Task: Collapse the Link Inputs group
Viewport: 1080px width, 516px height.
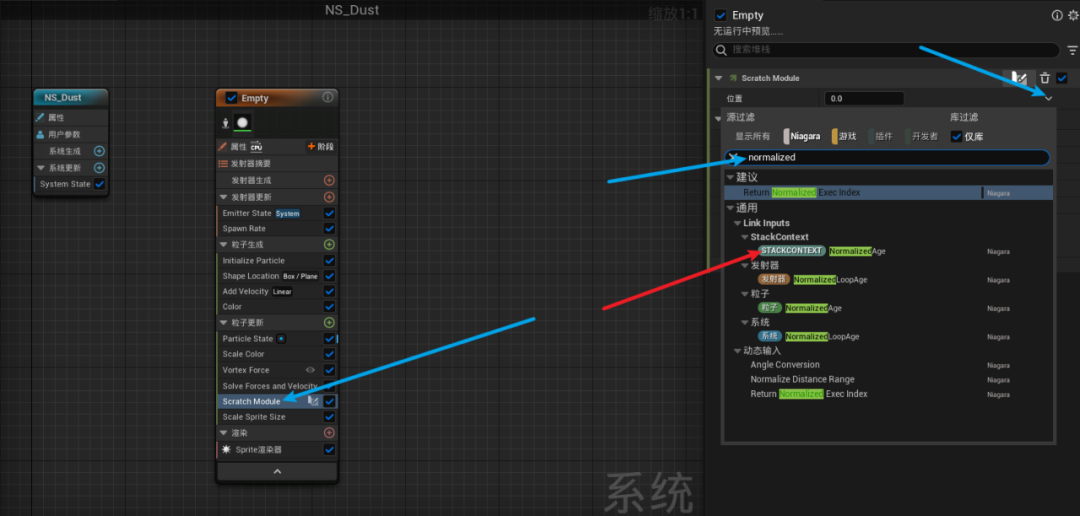Action: pyautogui.click(x=737, y=223)
